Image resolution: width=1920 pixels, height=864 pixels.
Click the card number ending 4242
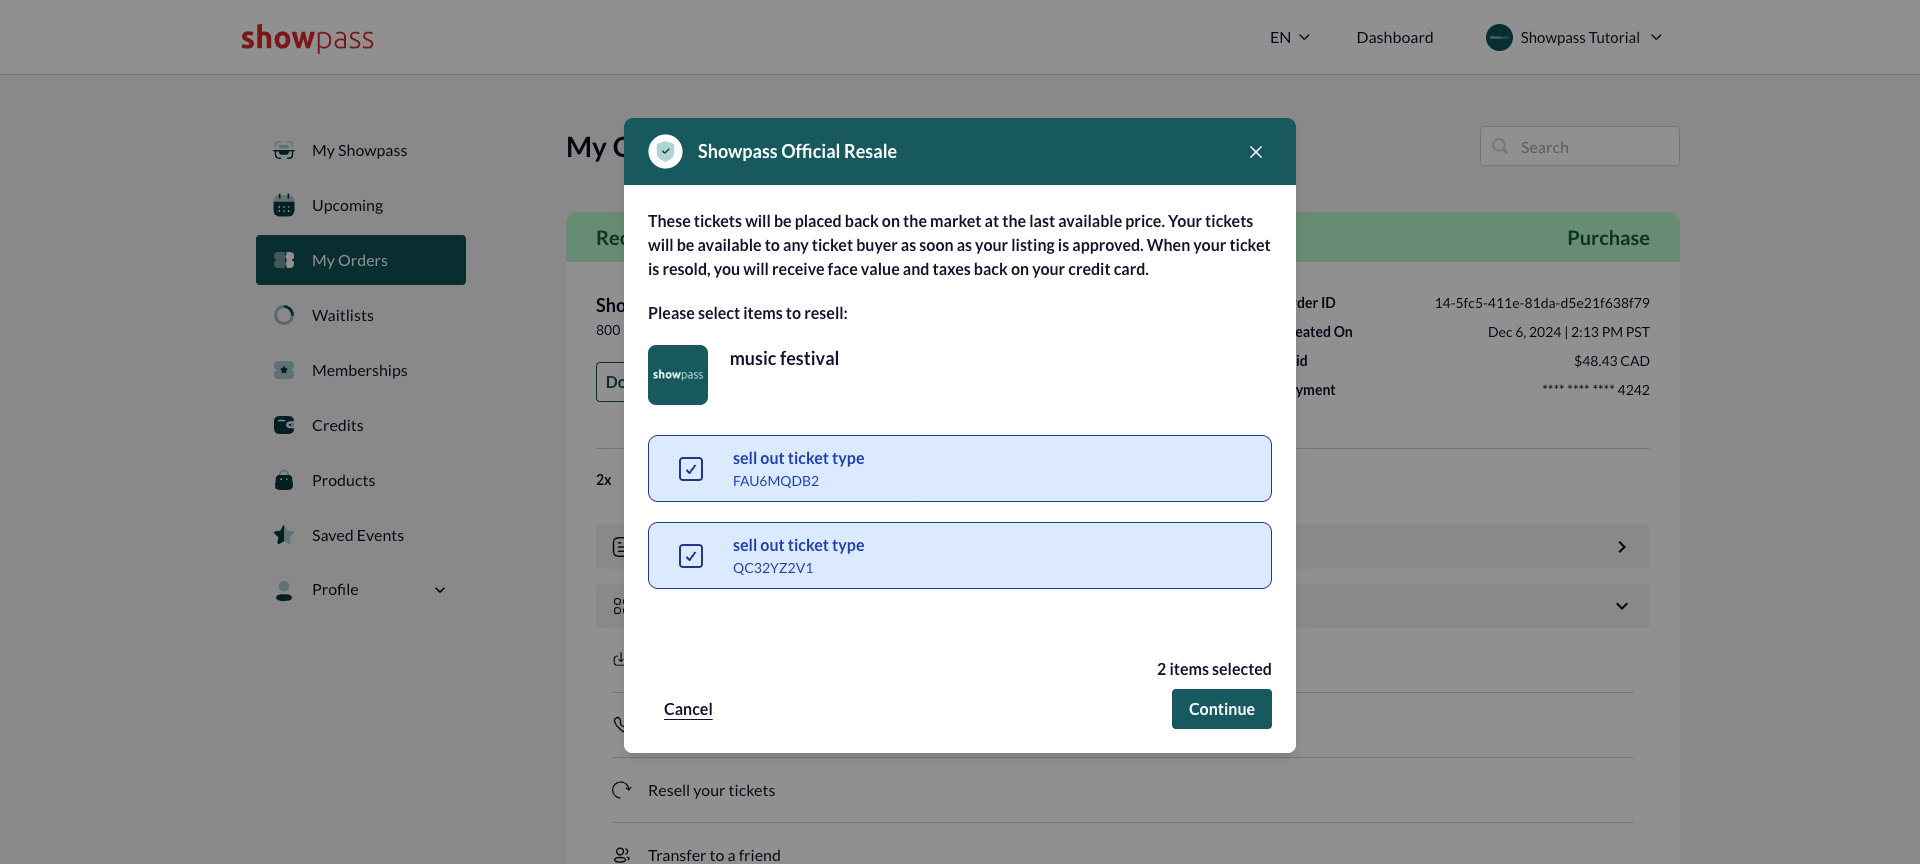tap(1595, 390)
